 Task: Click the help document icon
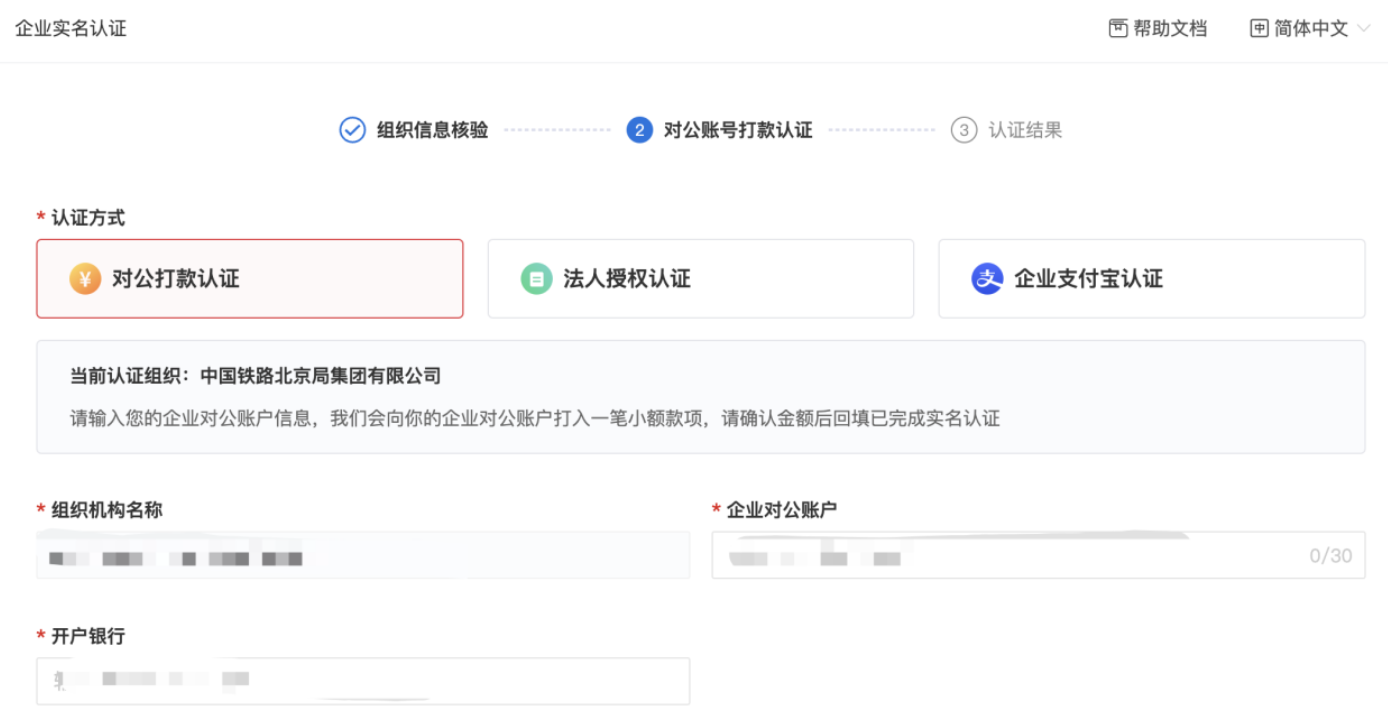[x=1118, y=29]
